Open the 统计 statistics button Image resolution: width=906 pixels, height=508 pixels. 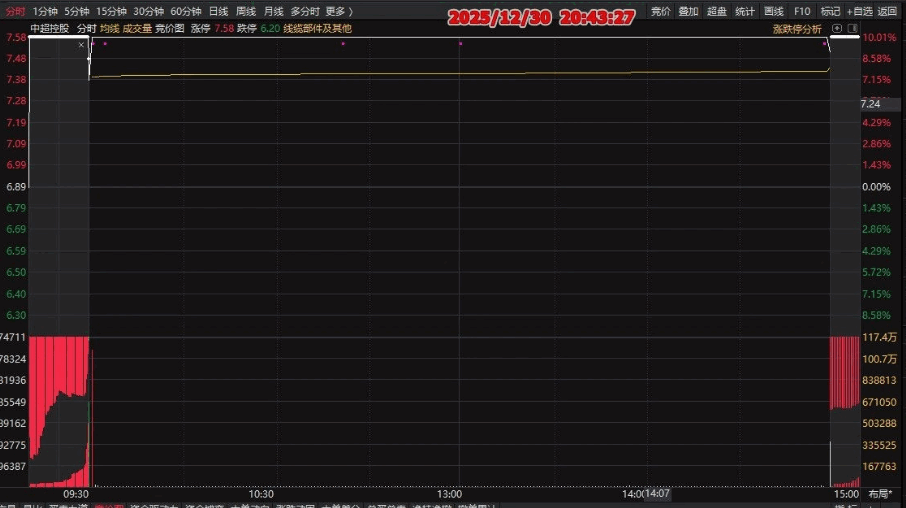[745, 12]
